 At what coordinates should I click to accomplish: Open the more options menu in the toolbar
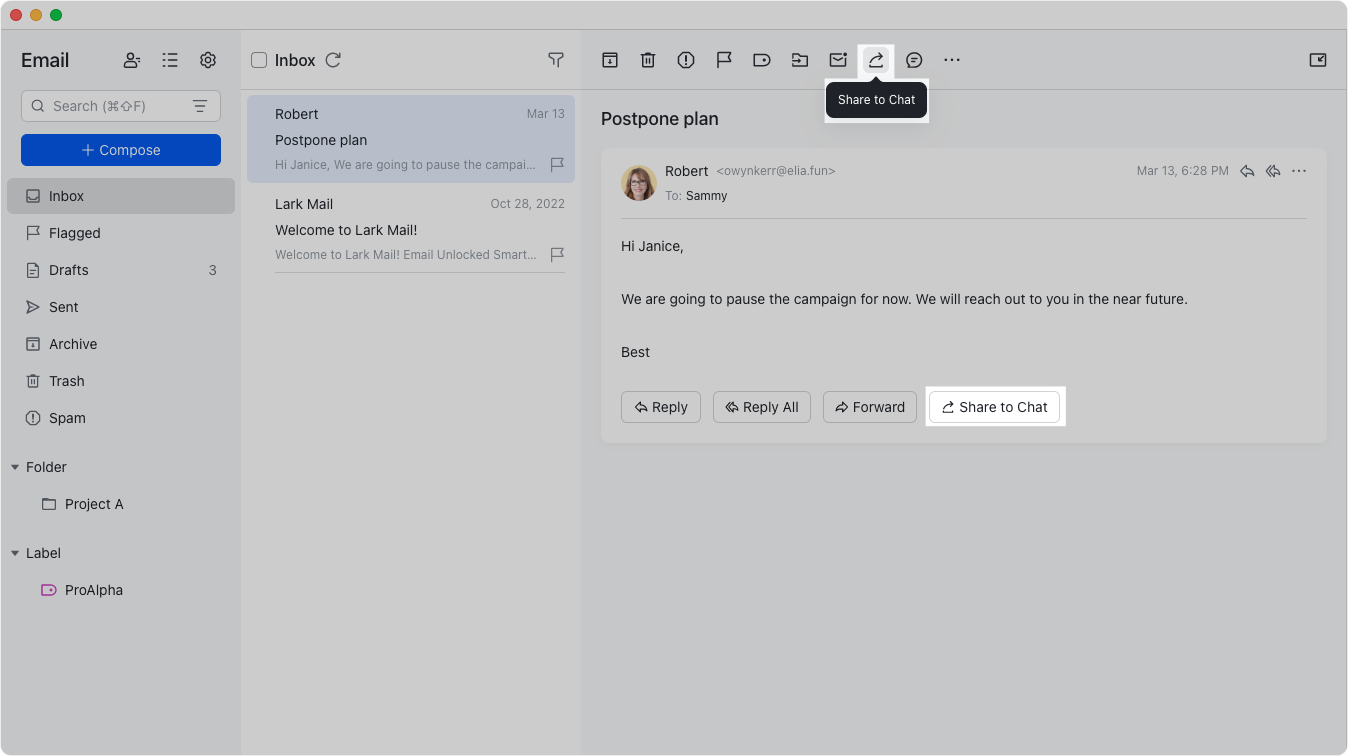pyautogui.click(x=951, y=59)
